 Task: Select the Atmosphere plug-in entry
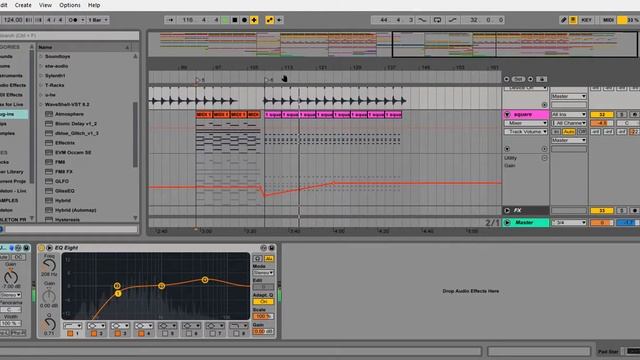[69, 114]
